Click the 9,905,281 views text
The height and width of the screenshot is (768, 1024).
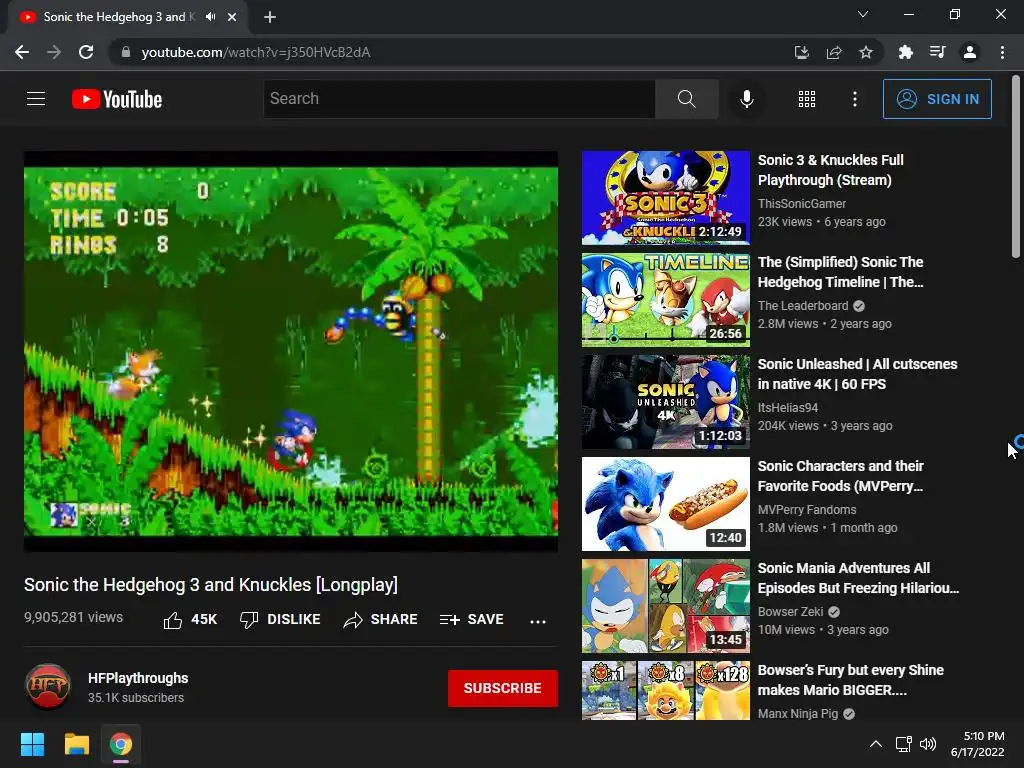coord(73,617)
